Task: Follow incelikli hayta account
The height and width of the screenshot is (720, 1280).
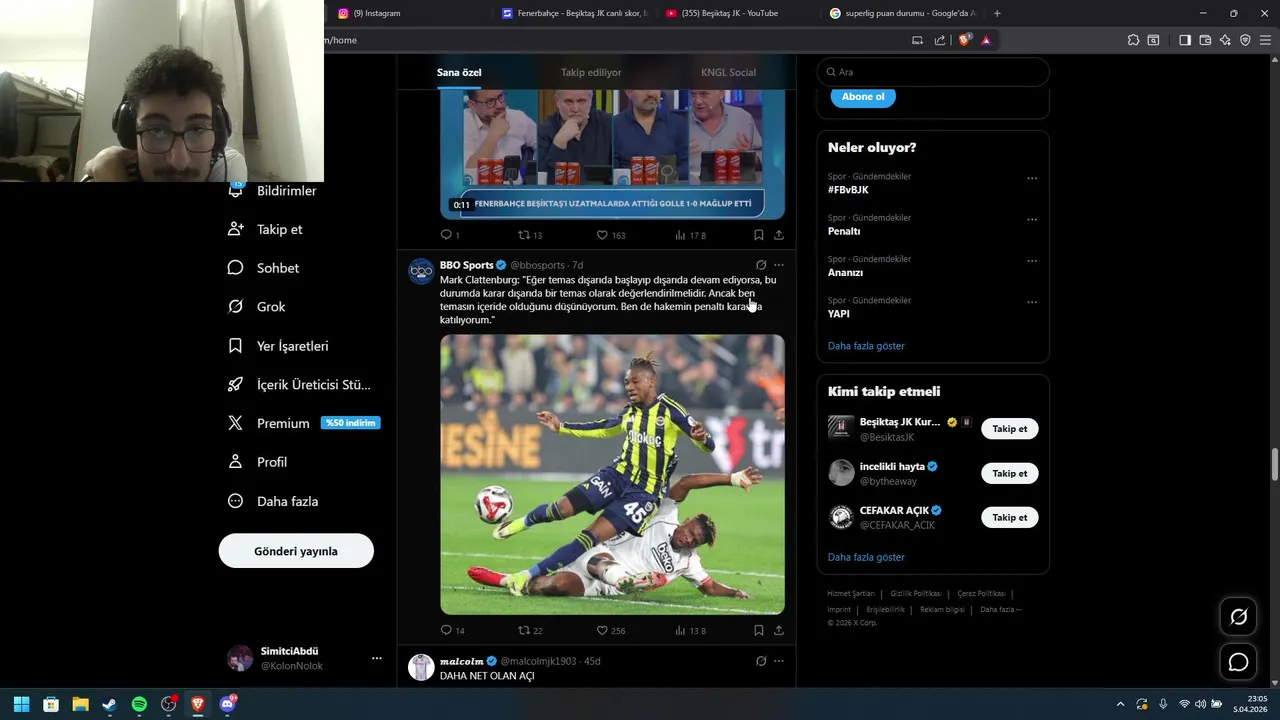Action: pos(1010,473)
